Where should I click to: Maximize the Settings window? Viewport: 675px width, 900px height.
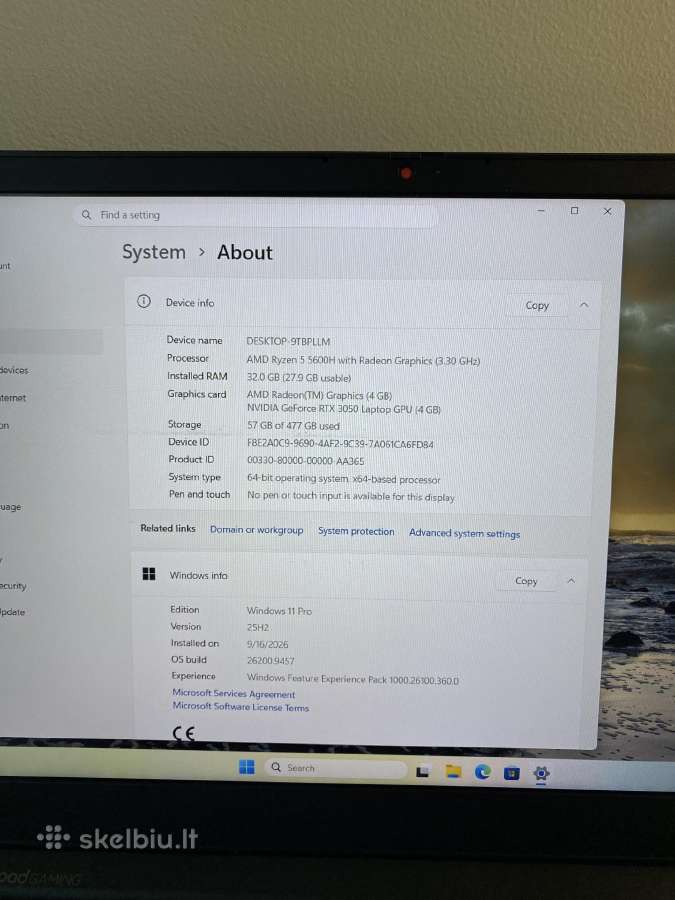pyautogui.click(x=575, y=211)
